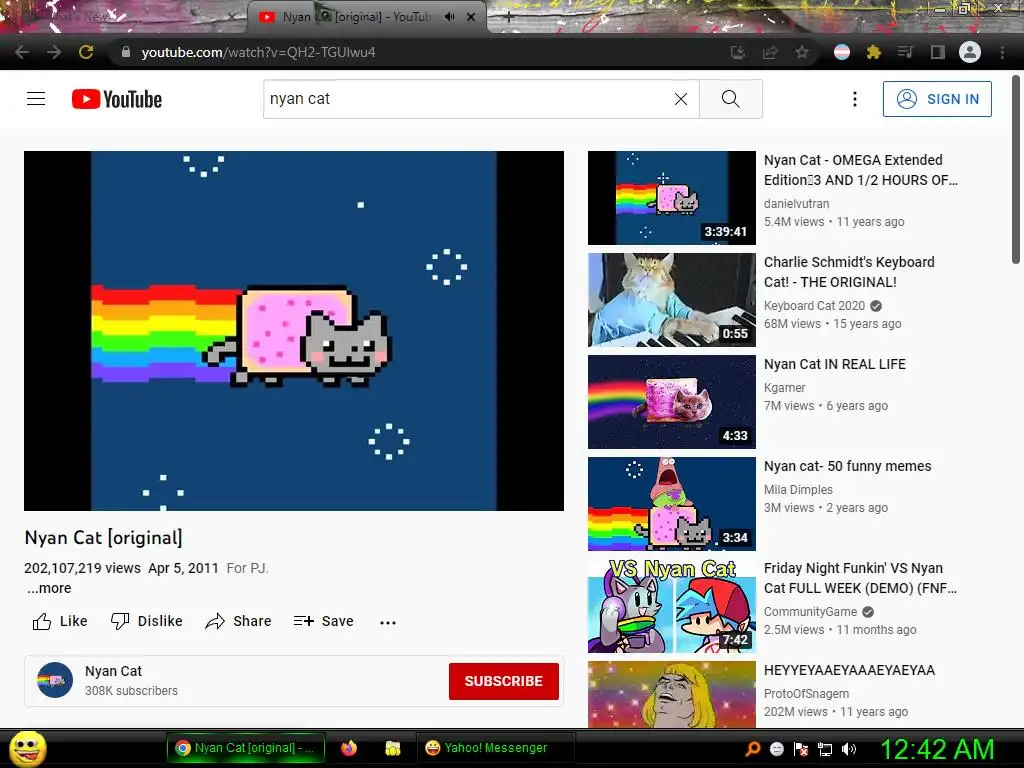Click the SIGN IN button
The width and height of the screenshot is (1024, 768).
pos(937,99)
